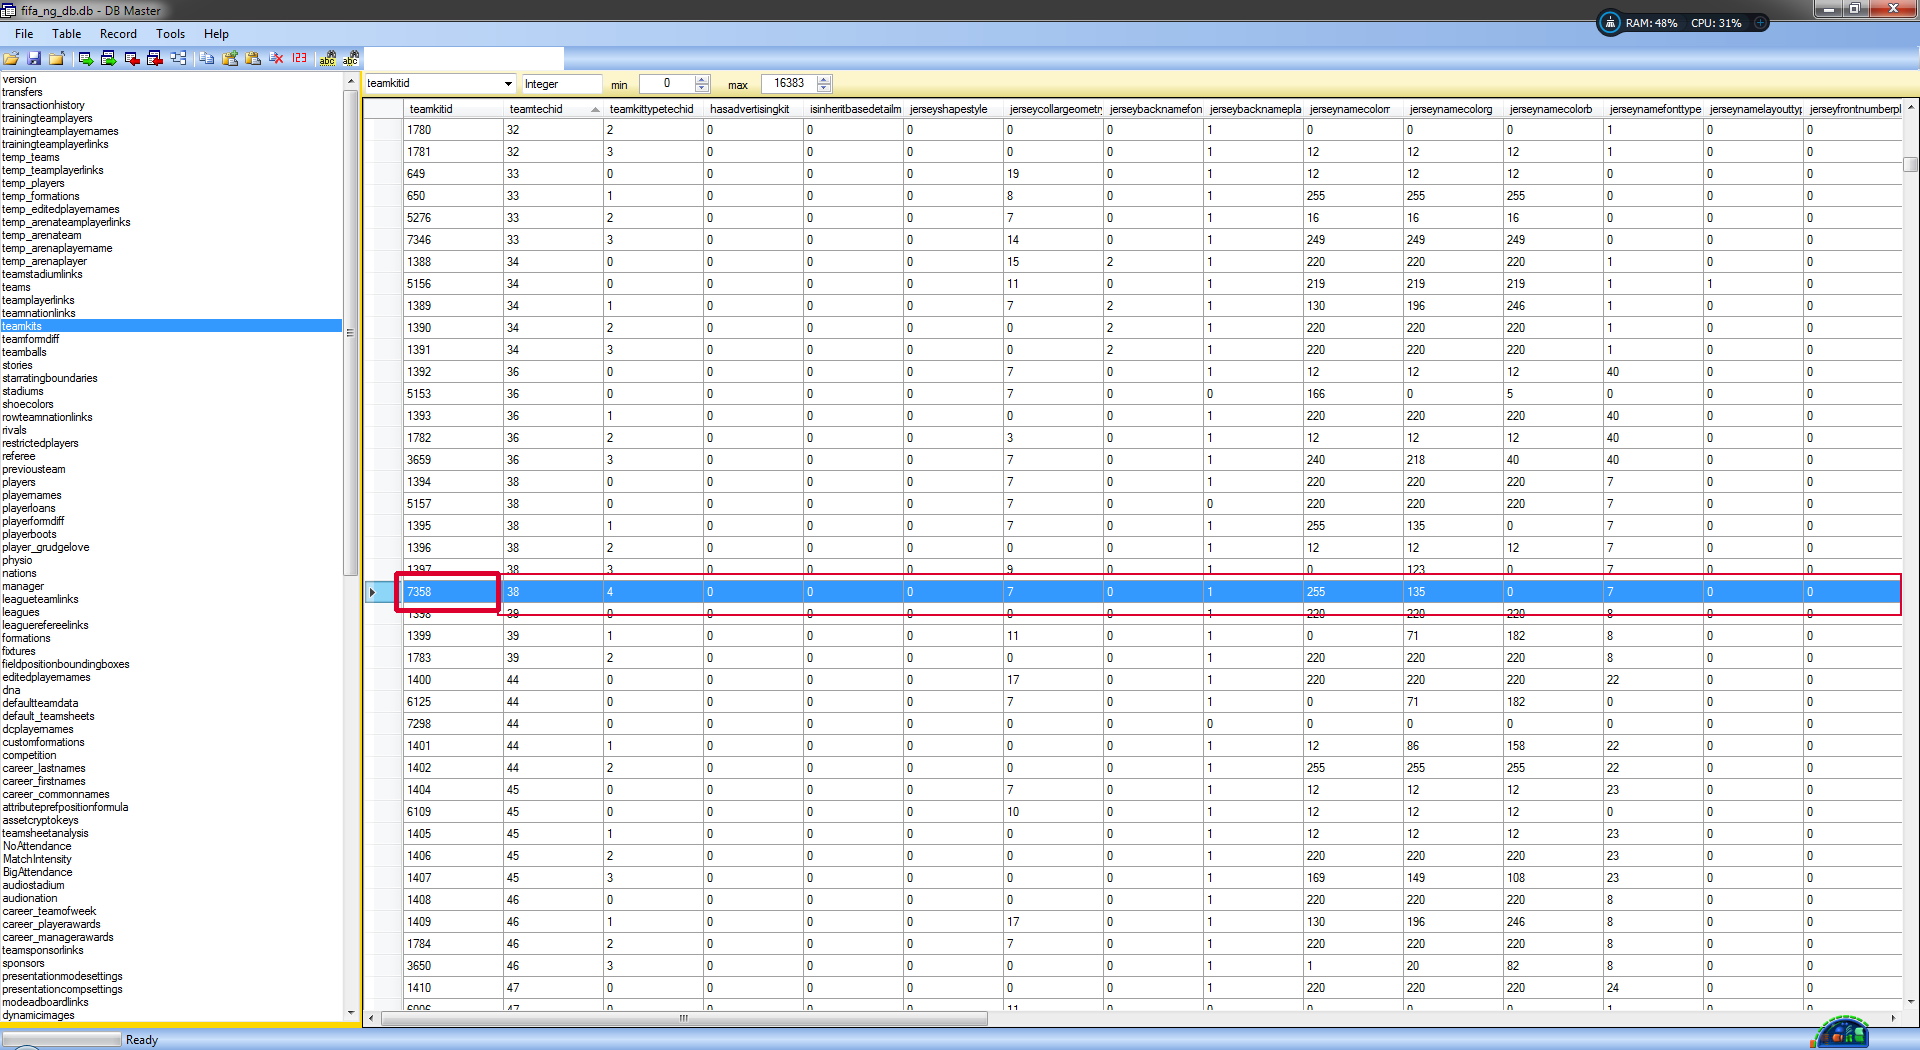Click the red 123 renumber icon
The width and height of the screenshot is (1920, 1050).
coord(300,59)
